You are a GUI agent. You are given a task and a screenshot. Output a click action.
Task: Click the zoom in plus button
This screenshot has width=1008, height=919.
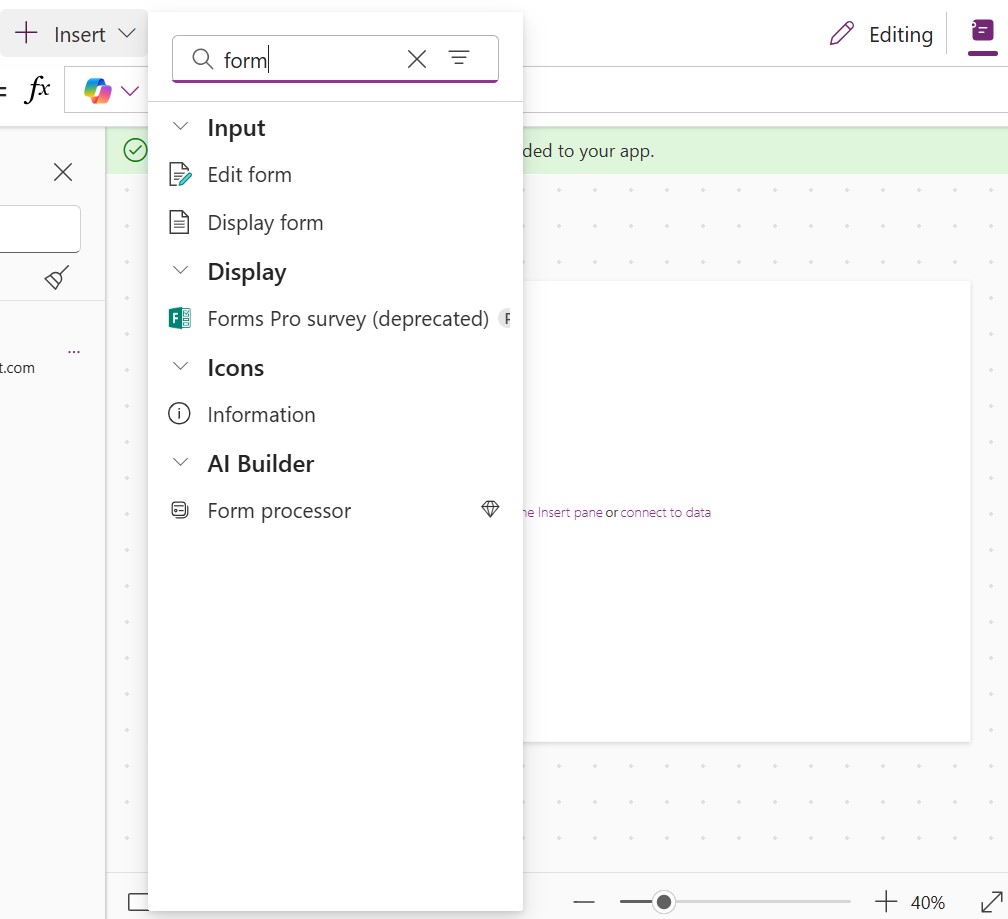886,902
